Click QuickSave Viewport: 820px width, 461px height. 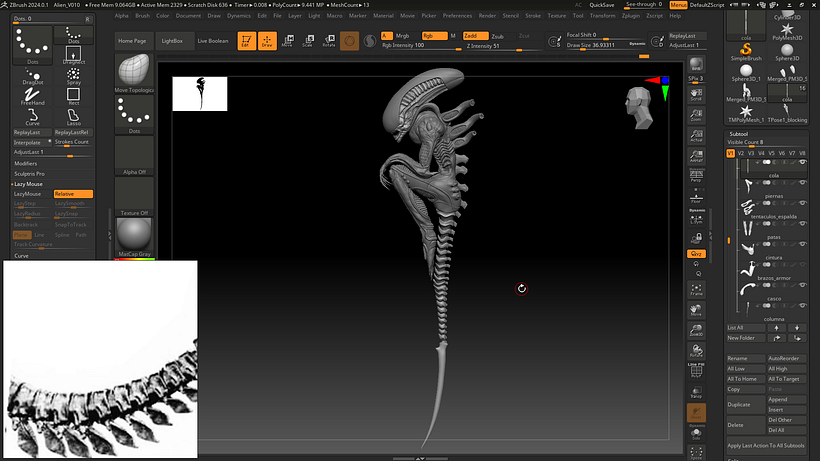point(602,5)
